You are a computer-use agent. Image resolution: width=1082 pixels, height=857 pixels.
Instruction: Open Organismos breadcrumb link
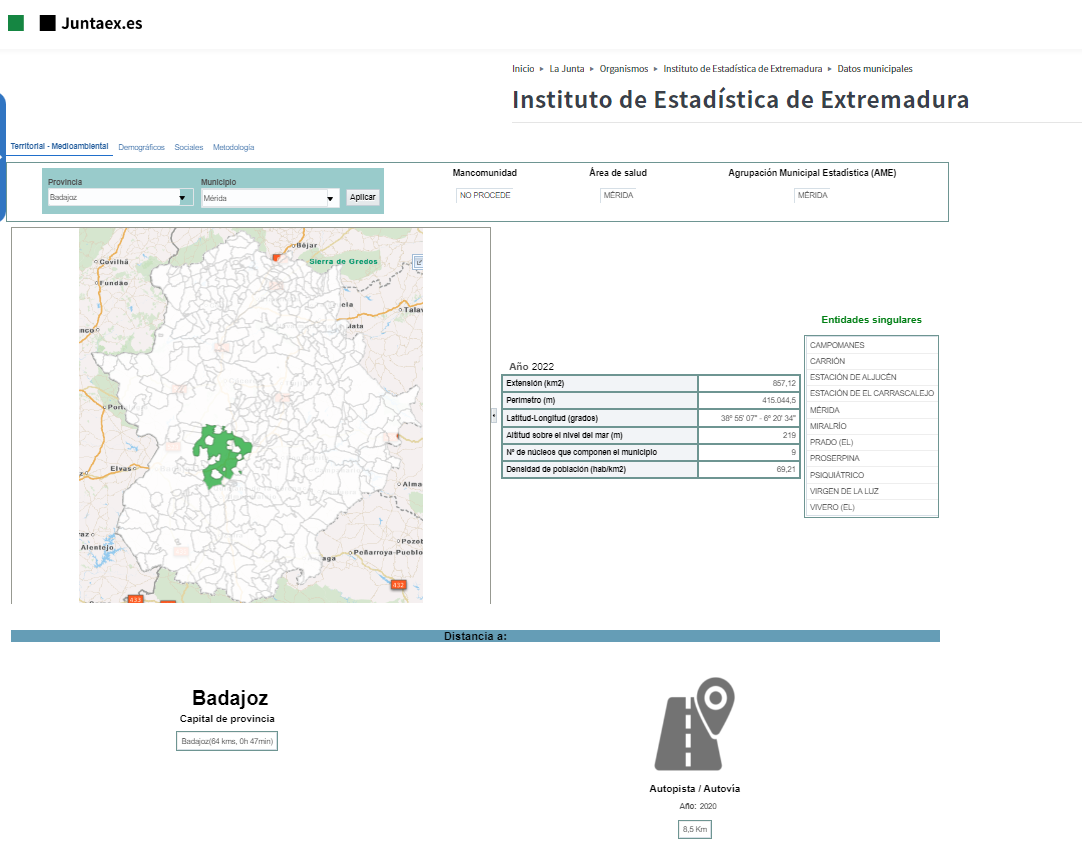point(624,69)
